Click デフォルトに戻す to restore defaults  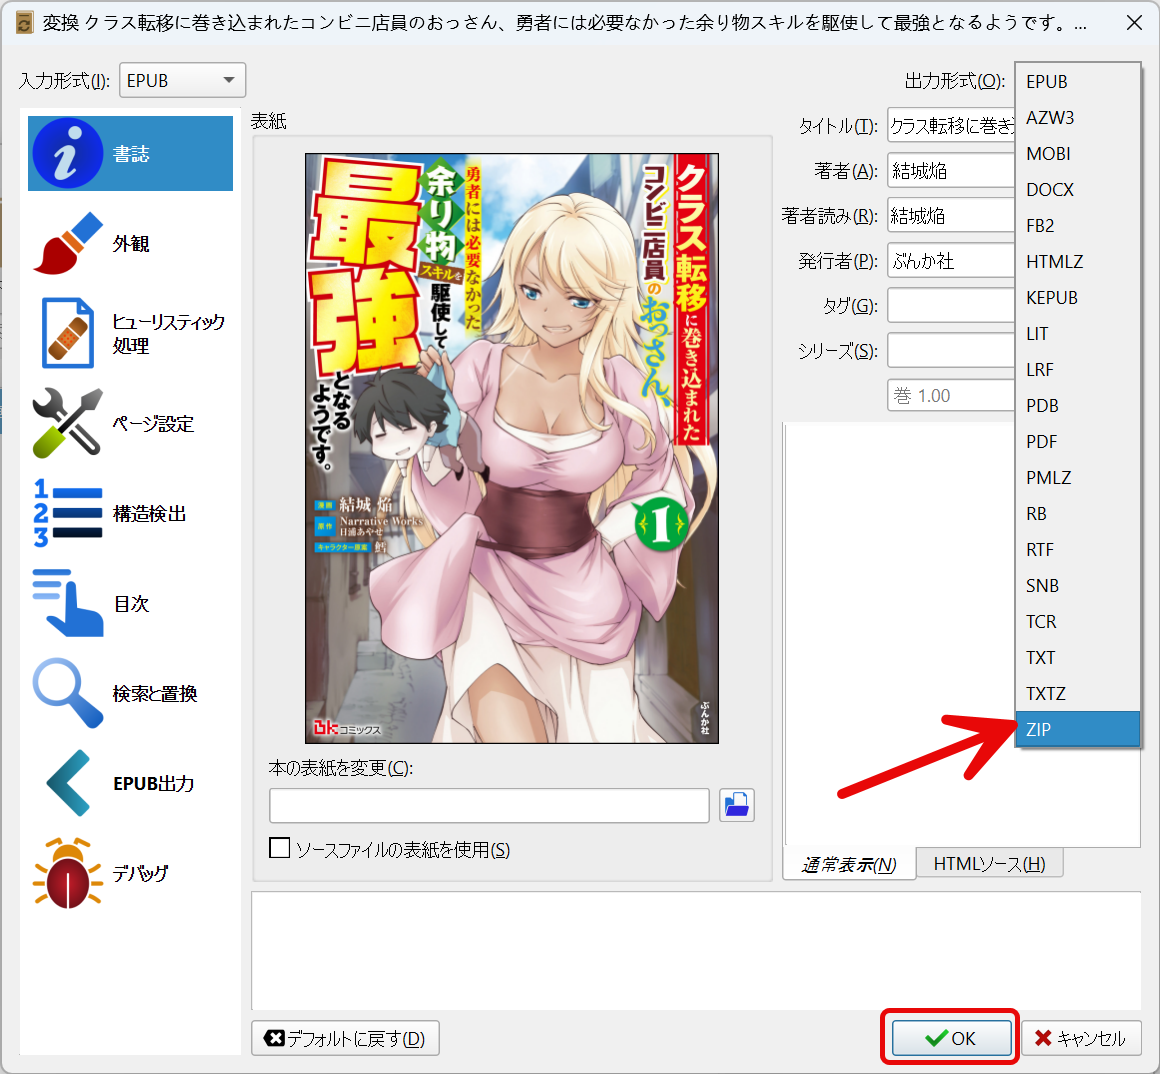point(344,1037)
